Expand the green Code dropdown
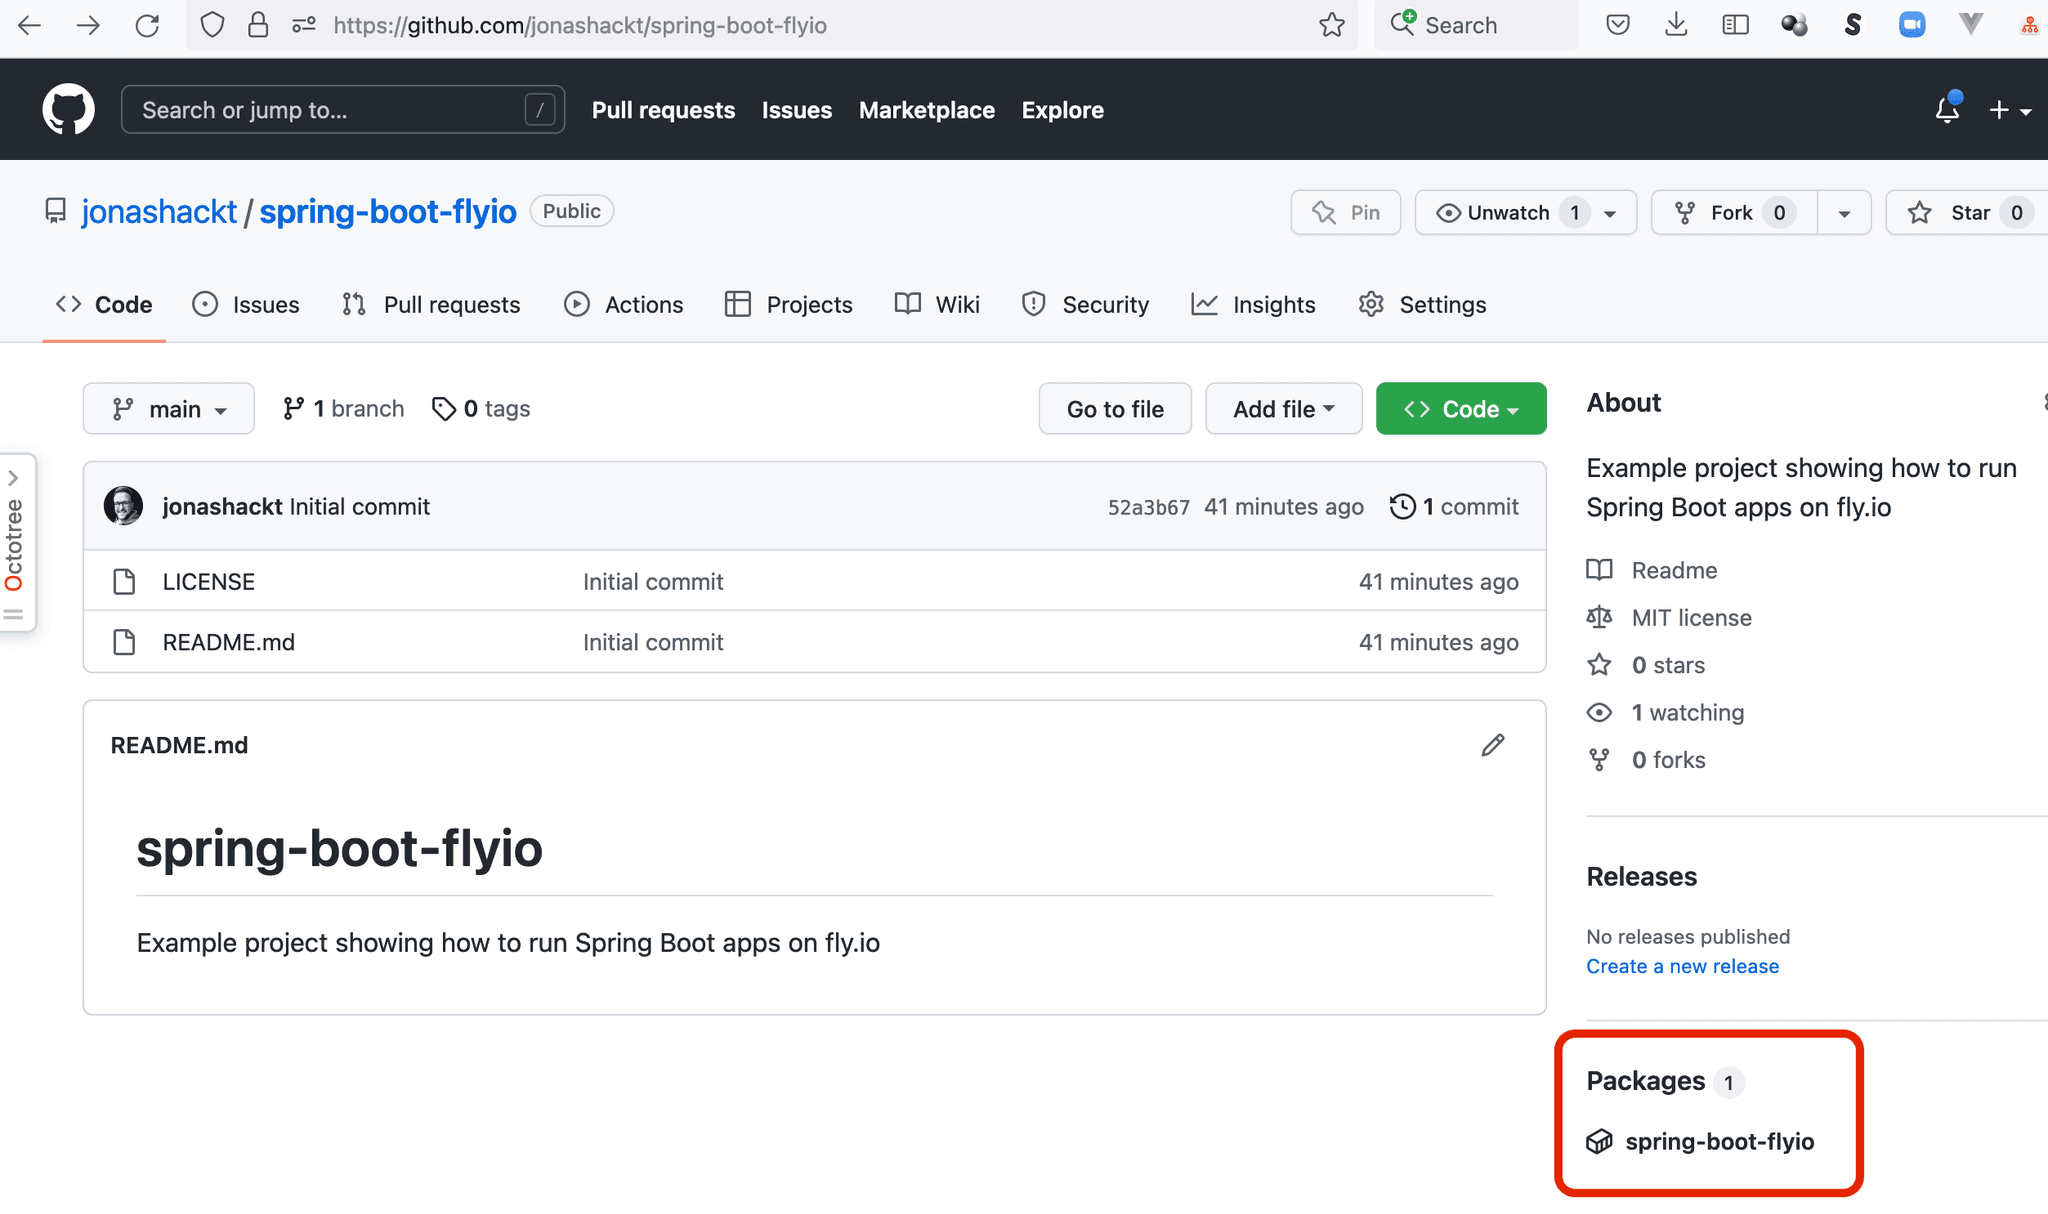The image size is (2048, 1214). click(x=1460, y=409)
